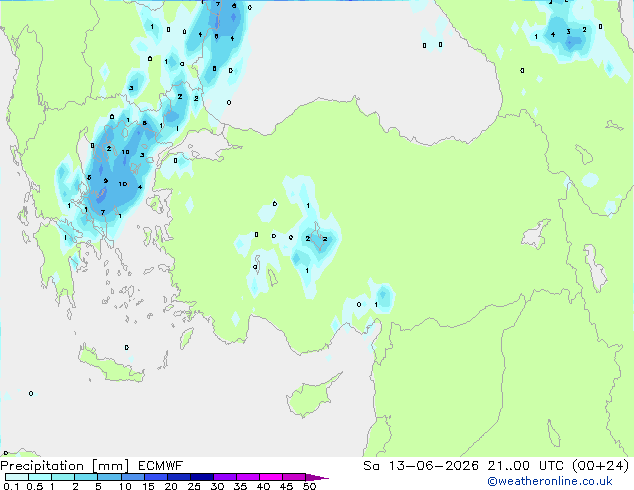Click the island of Crete on the map
The width and height of the screenshot is (634, 490).
111,366
